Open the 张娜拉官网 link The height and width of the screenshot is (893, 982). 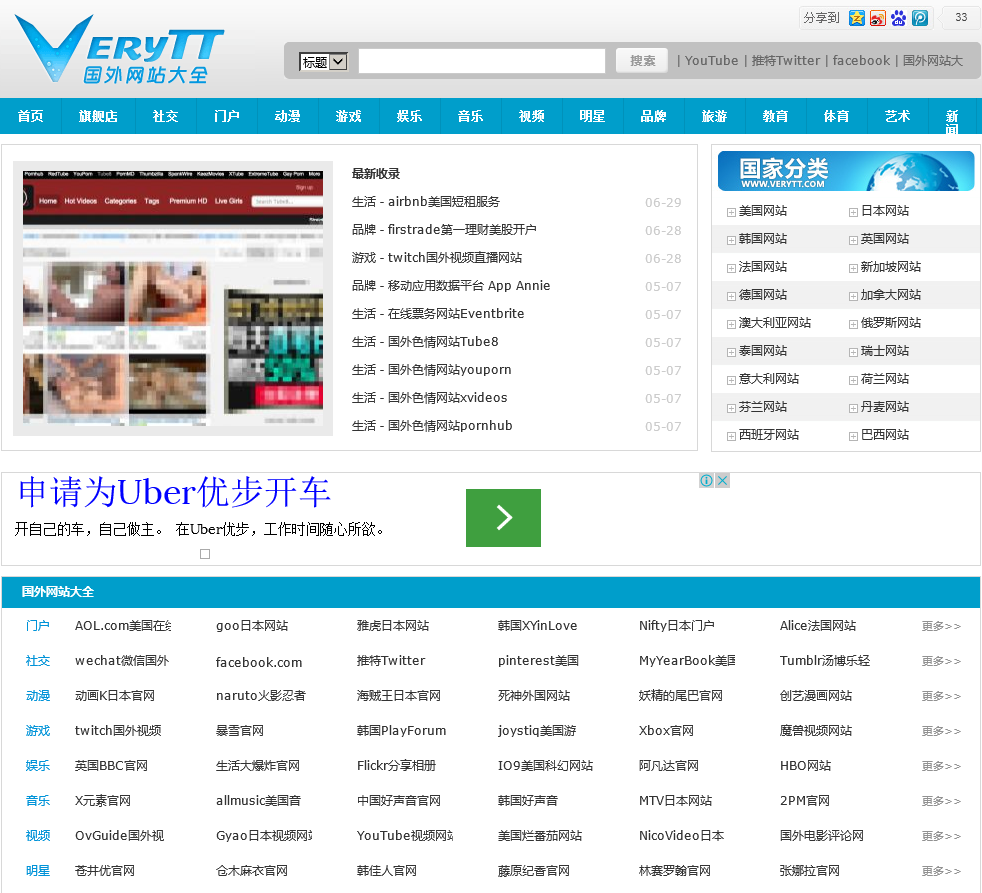coord(809,871)
